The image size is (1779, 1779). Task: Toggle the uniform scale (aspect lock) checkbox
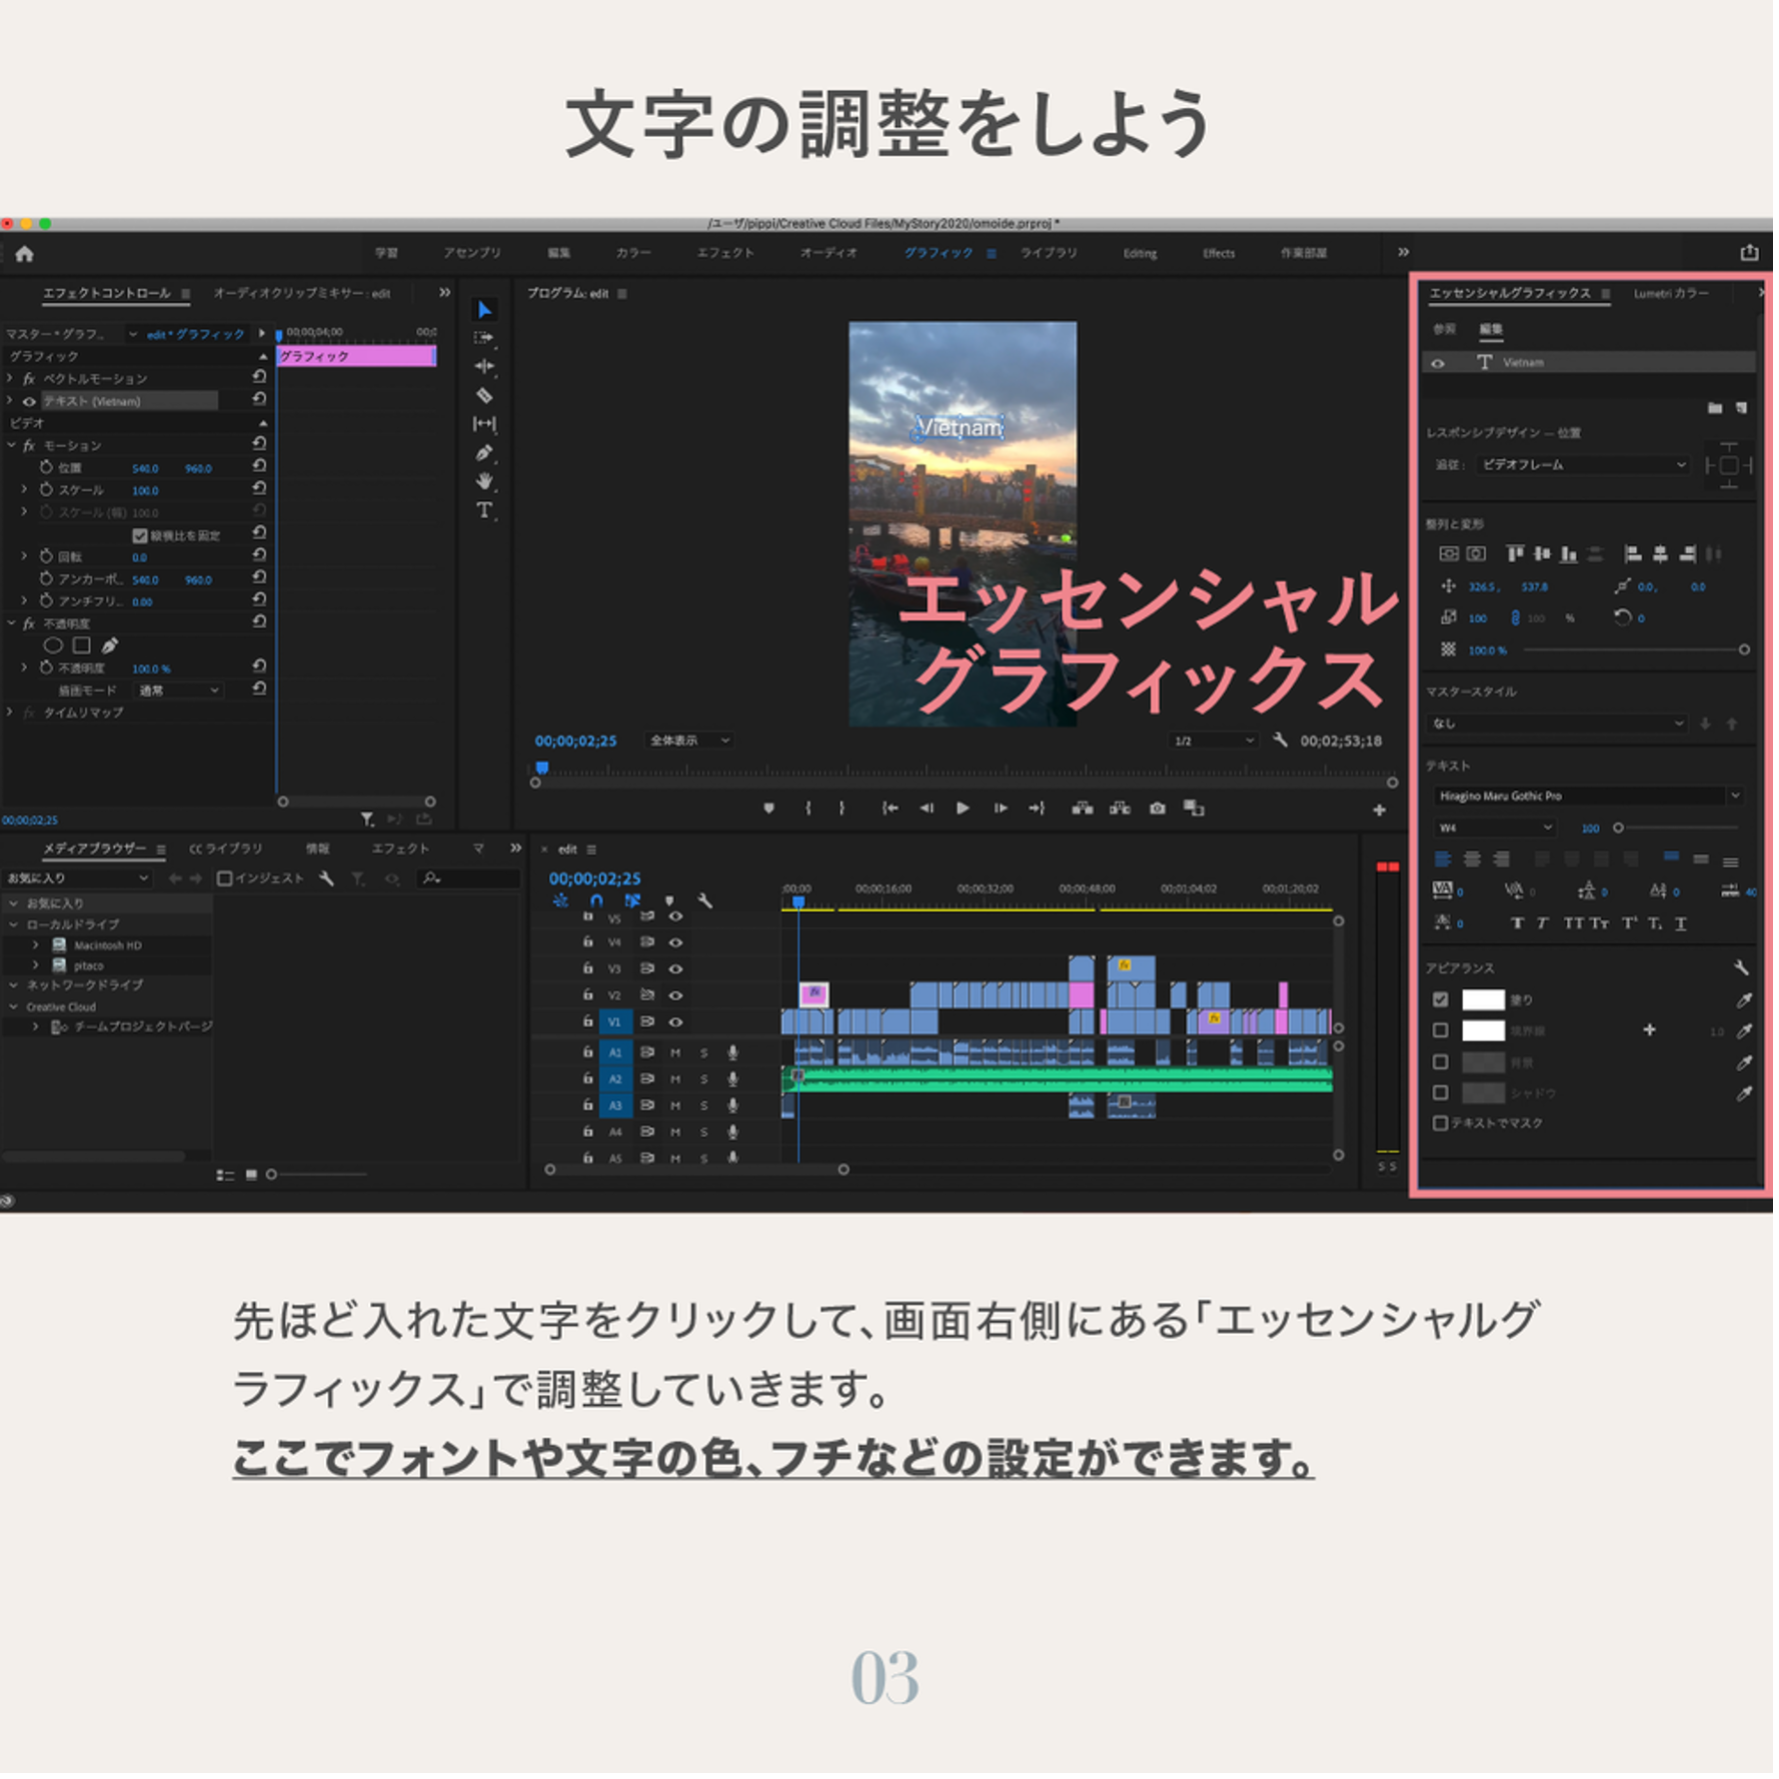point(140,537)
